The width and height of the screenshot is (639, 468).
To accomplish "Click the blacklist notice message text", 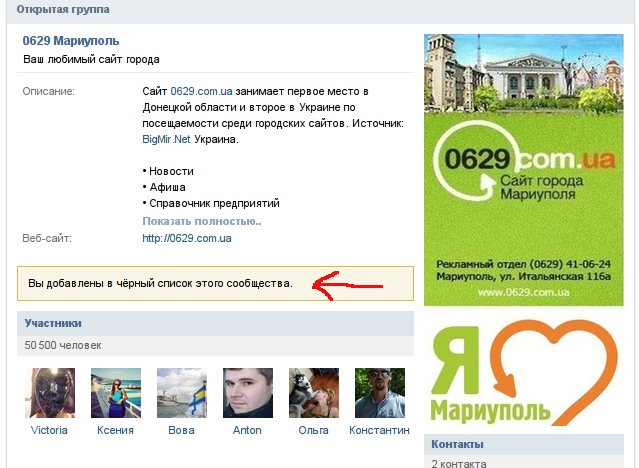I will [x=161, y=283].
